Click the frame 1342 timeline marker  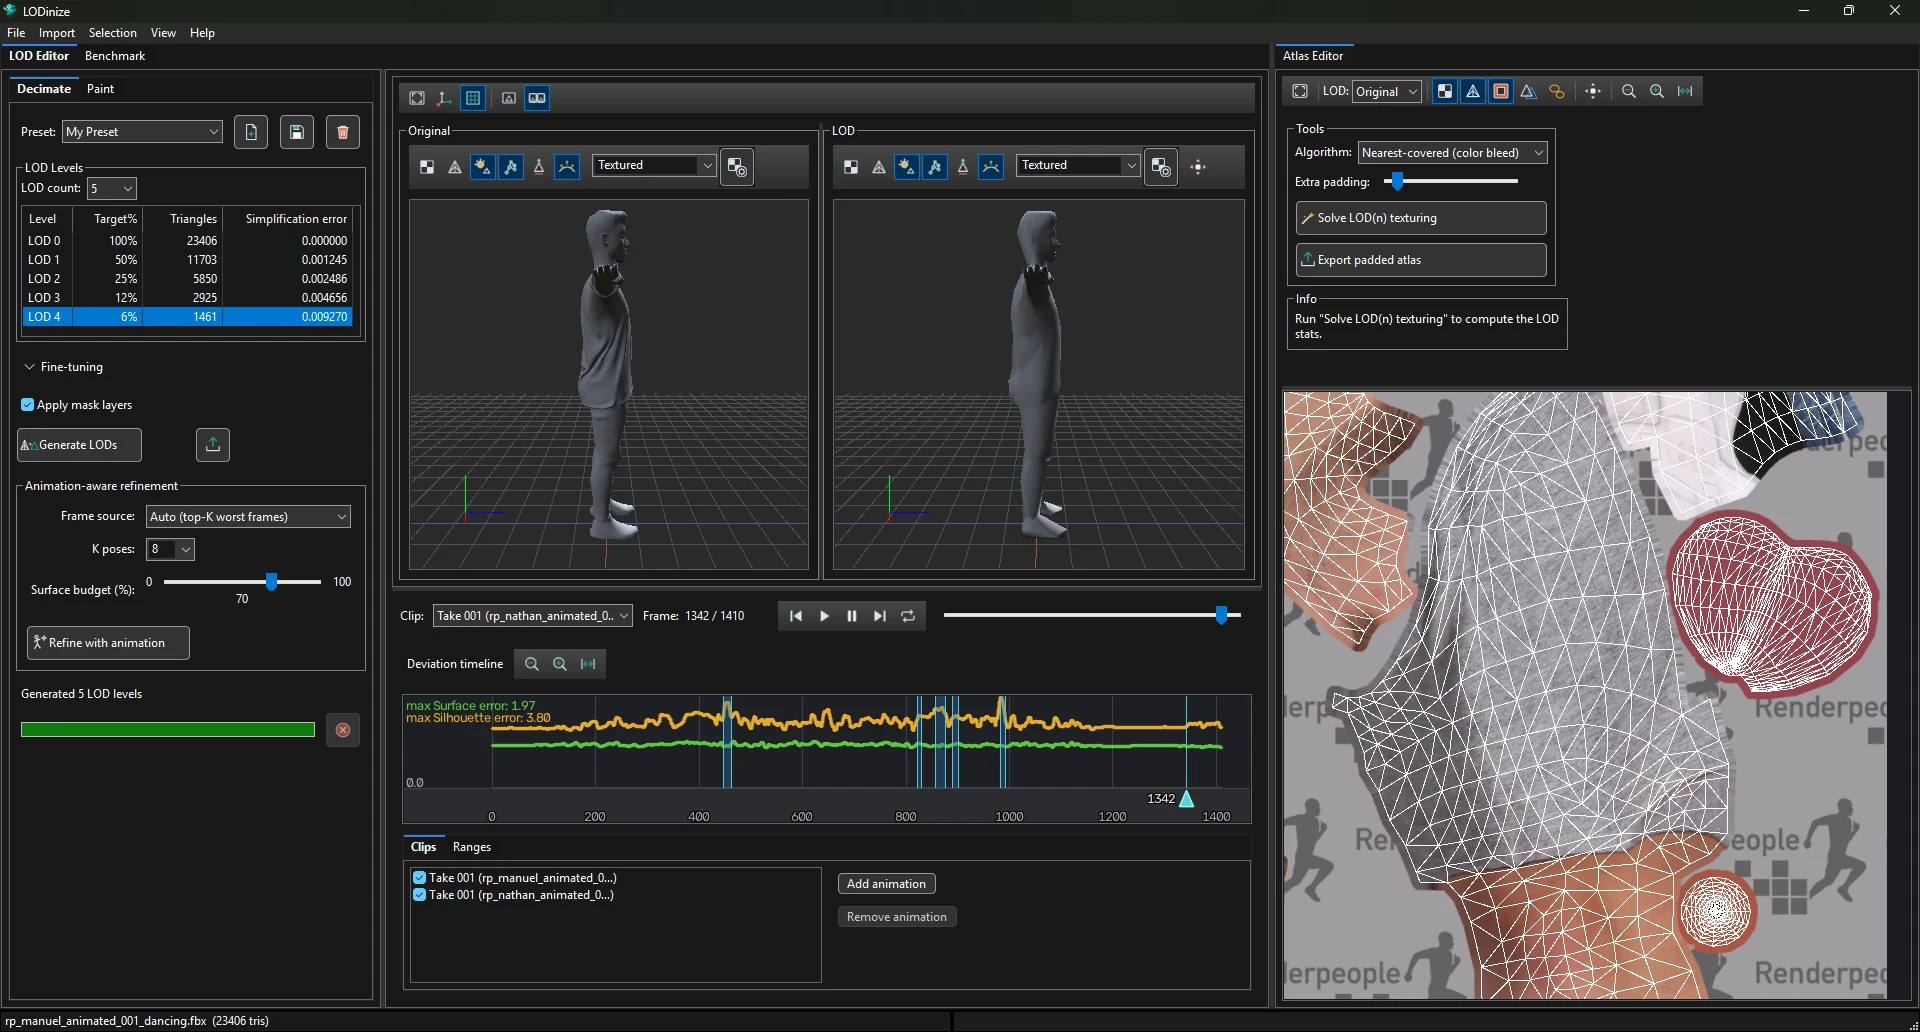[x=1186, y=799]
